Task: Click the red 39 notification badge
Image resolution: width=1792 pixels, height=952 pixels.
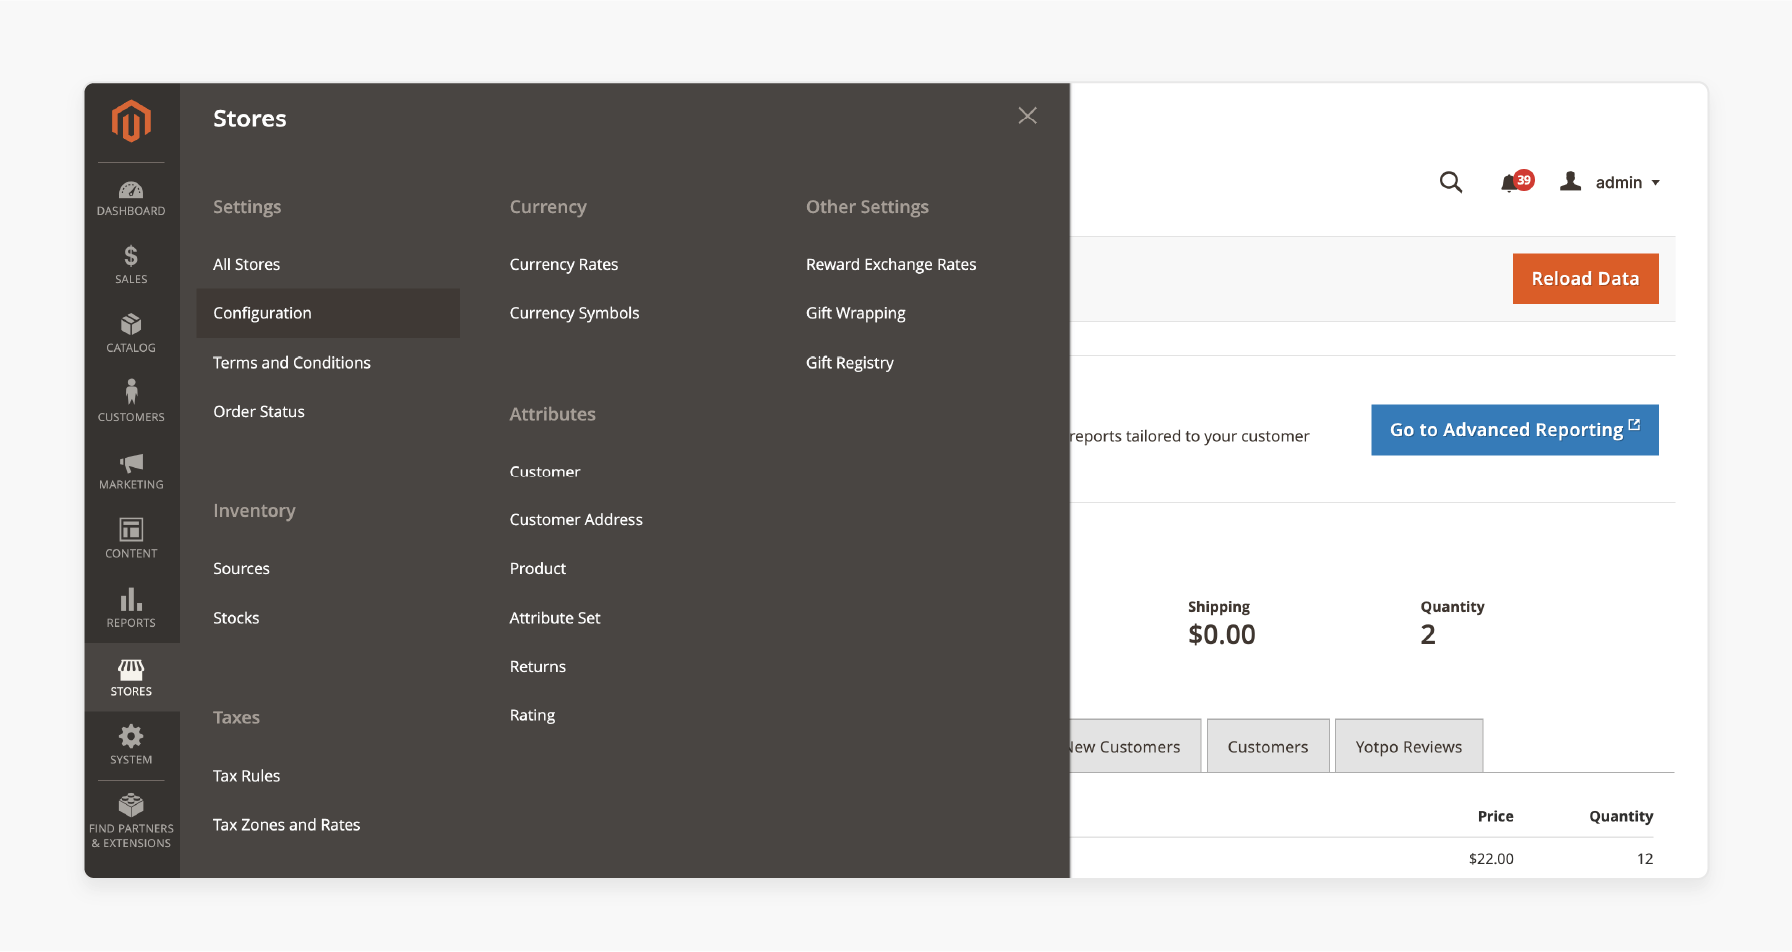Action: coord(1524,180)
